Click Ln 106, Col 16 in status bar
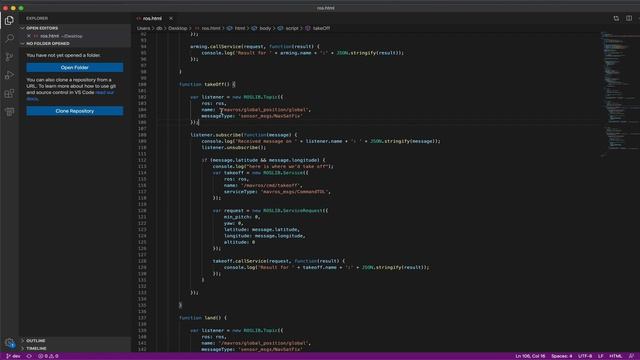The height and width of the screenshot is (360, 640). coord(530,356)
